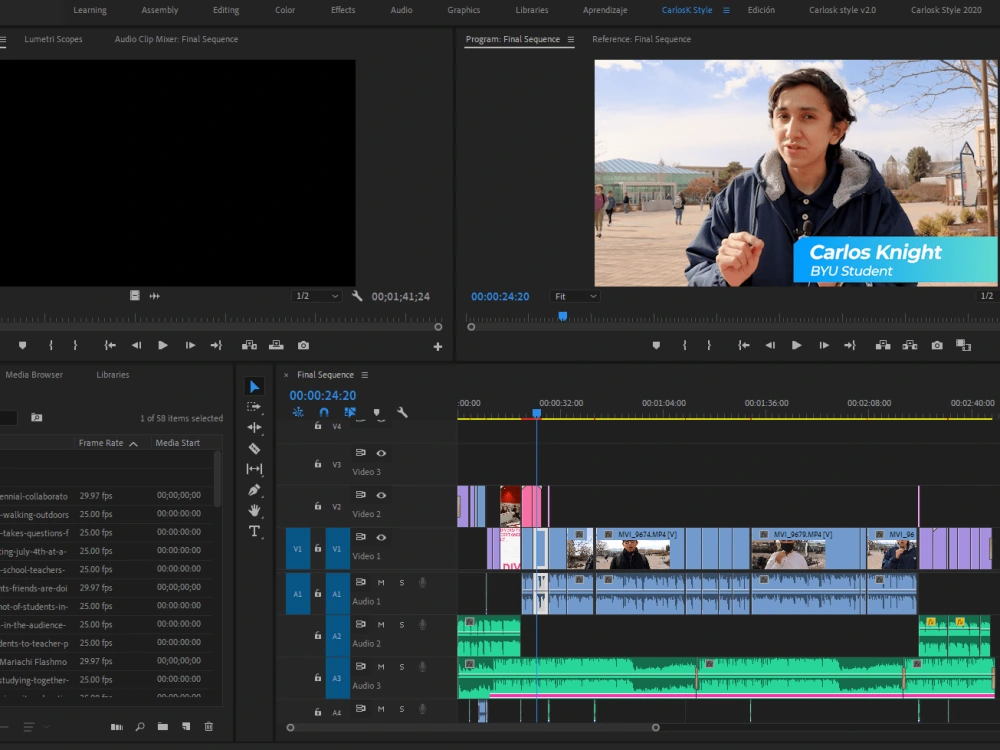1000x750 pixels.
Task: Toggle lock on V2 track
Action: (318, 506)
